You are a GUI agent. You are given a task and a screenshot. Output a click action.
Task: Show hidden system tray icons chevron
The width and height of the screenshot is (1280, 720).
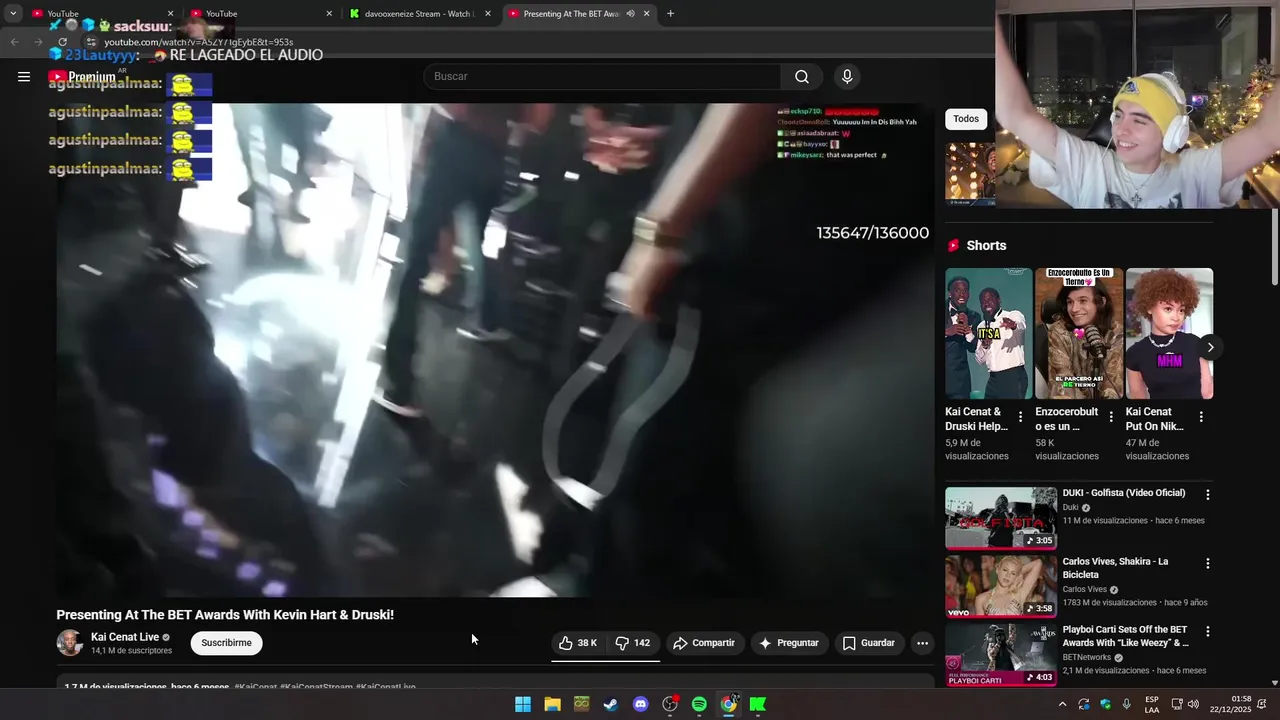pos(1062,705)
